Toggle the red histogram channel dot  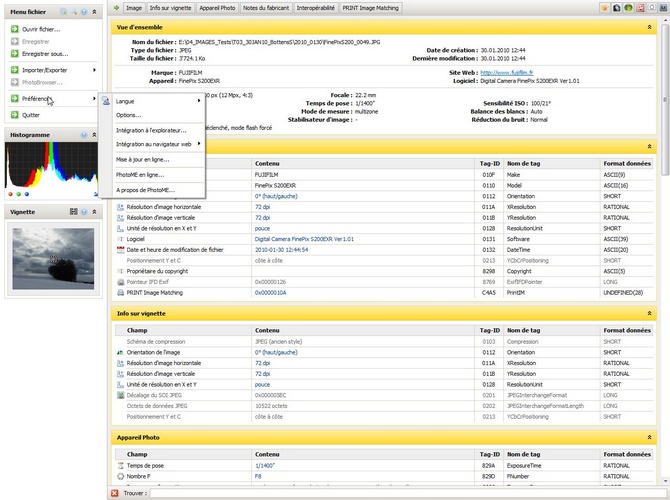[x=10, y=194]
